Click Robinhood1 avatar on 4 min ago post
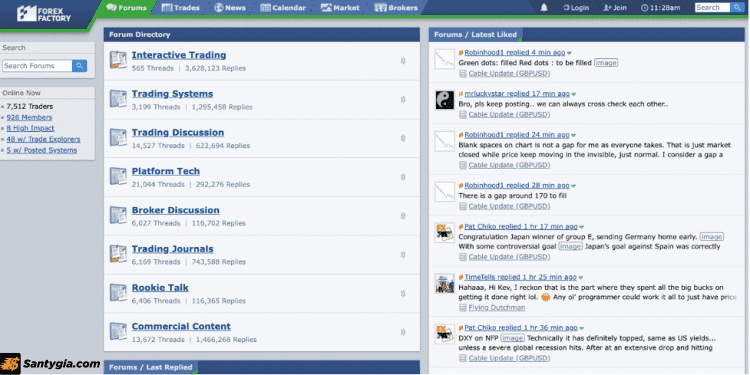The width and height of the screenshot is (750, 375). tap(444, 59)
